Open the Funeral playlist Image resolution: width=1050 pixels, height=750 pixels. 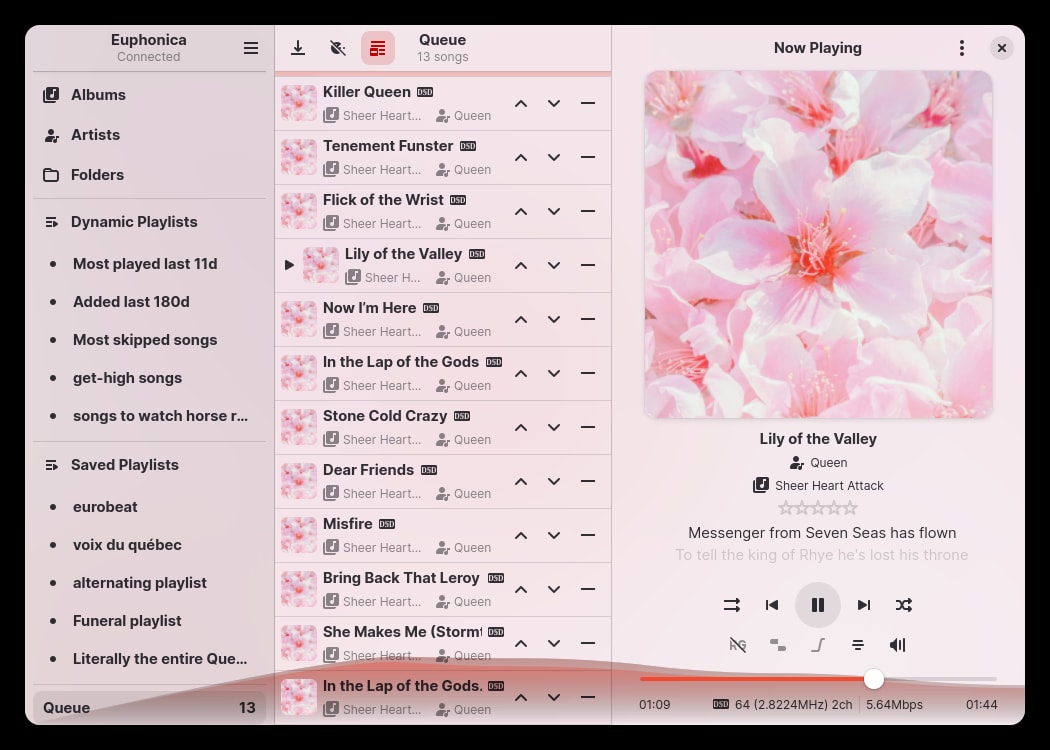(127, 620)
